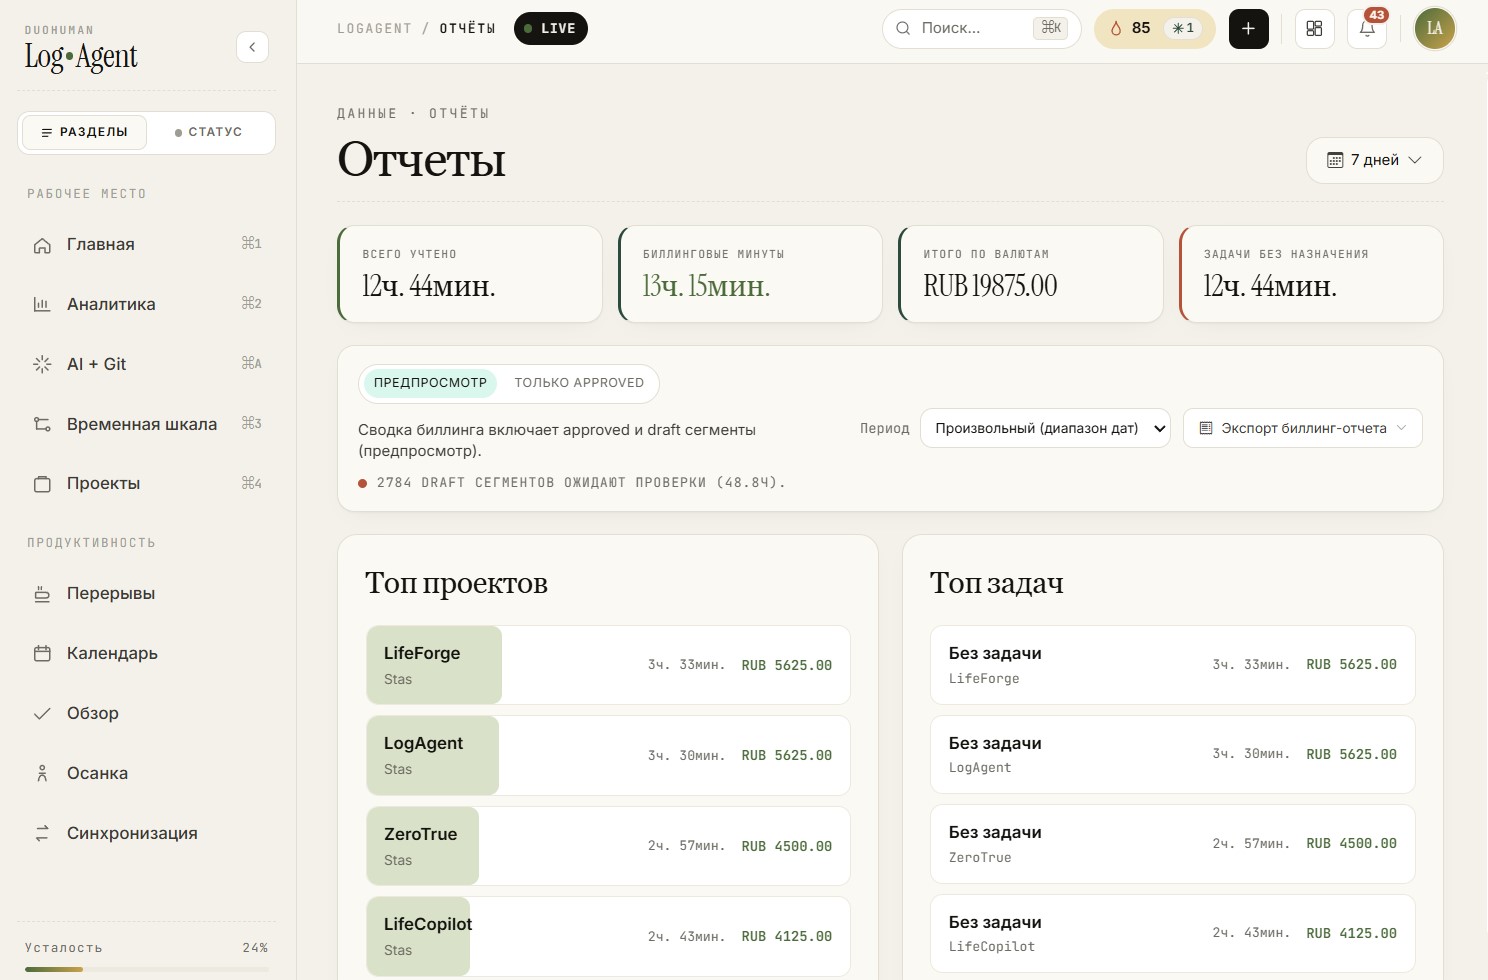Click the Биллинговые минуты 13ч. 15мин. card
Viewport: 1488px width, 980px height.
pyautogui.click(x=750, y=274)
